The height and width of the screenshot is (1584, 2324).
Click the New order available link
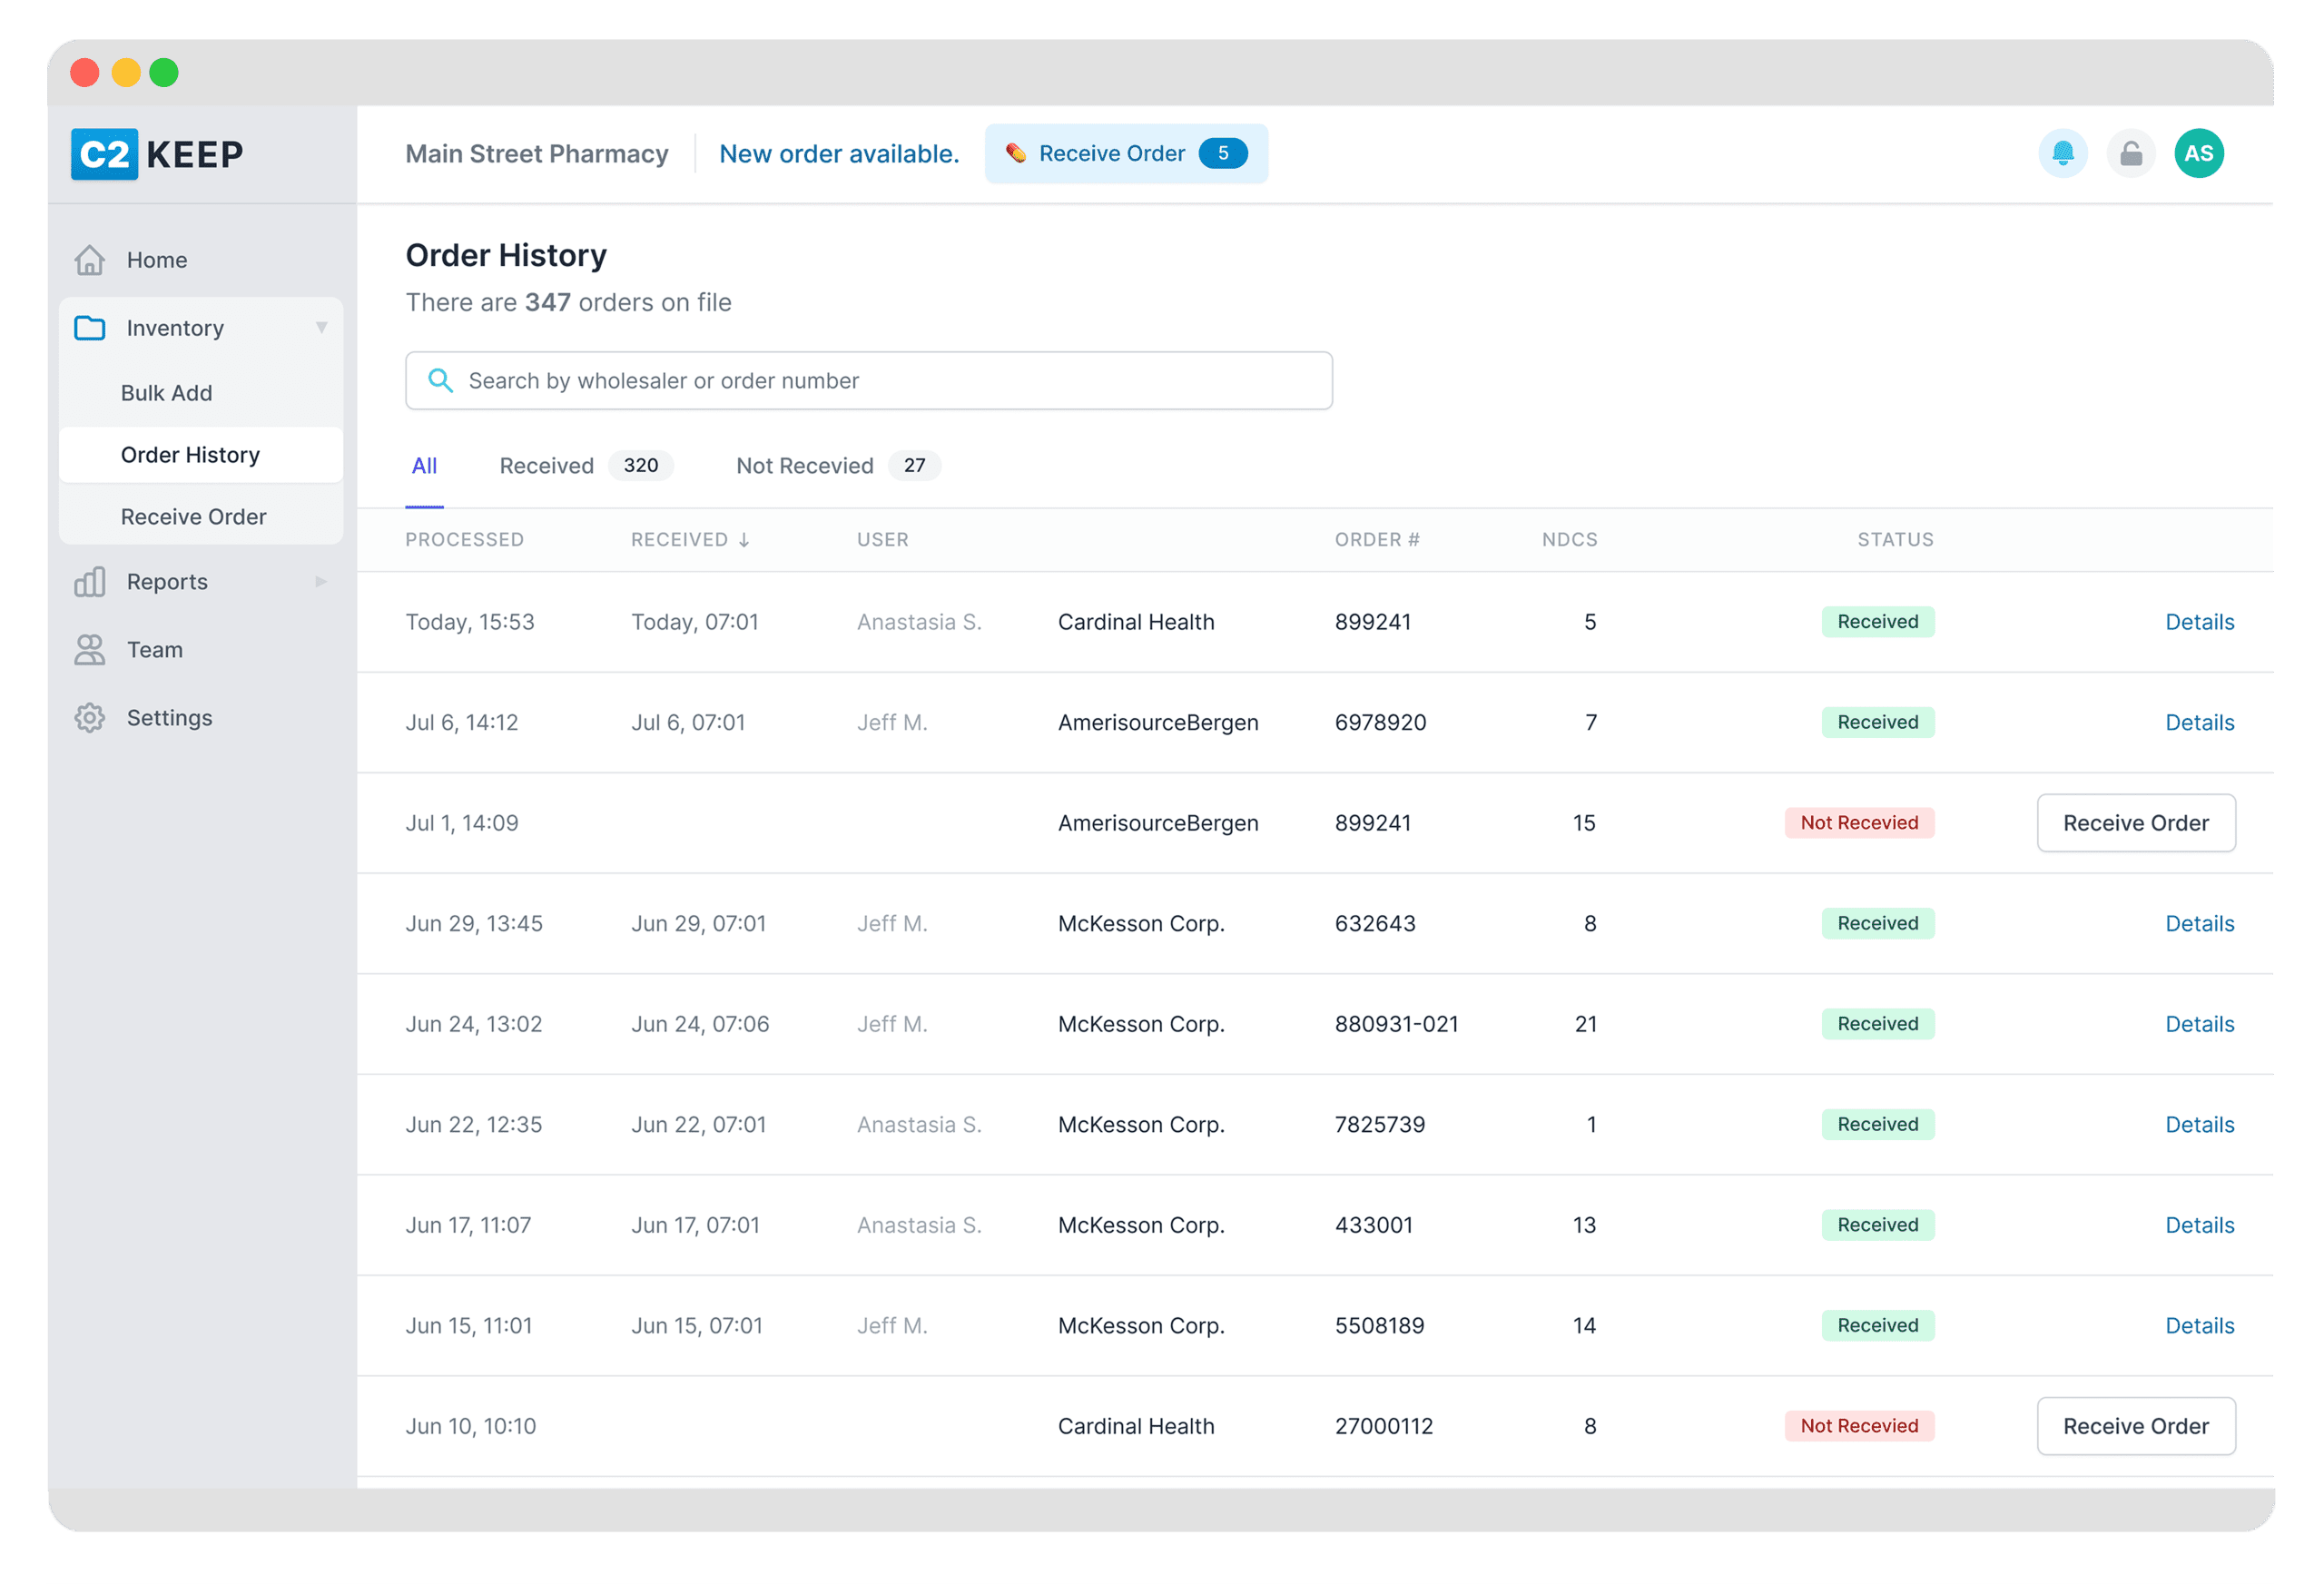click(x=839, y=154)
